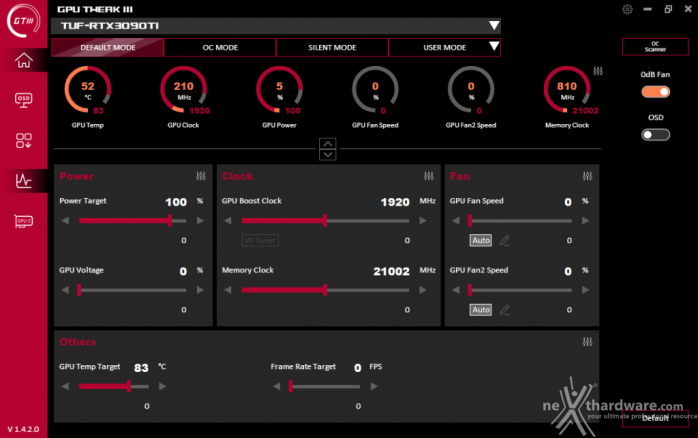The image size is (698, 438).
Task: Increase GPU Boost Clock with right arrow
Action: [423, 221]
